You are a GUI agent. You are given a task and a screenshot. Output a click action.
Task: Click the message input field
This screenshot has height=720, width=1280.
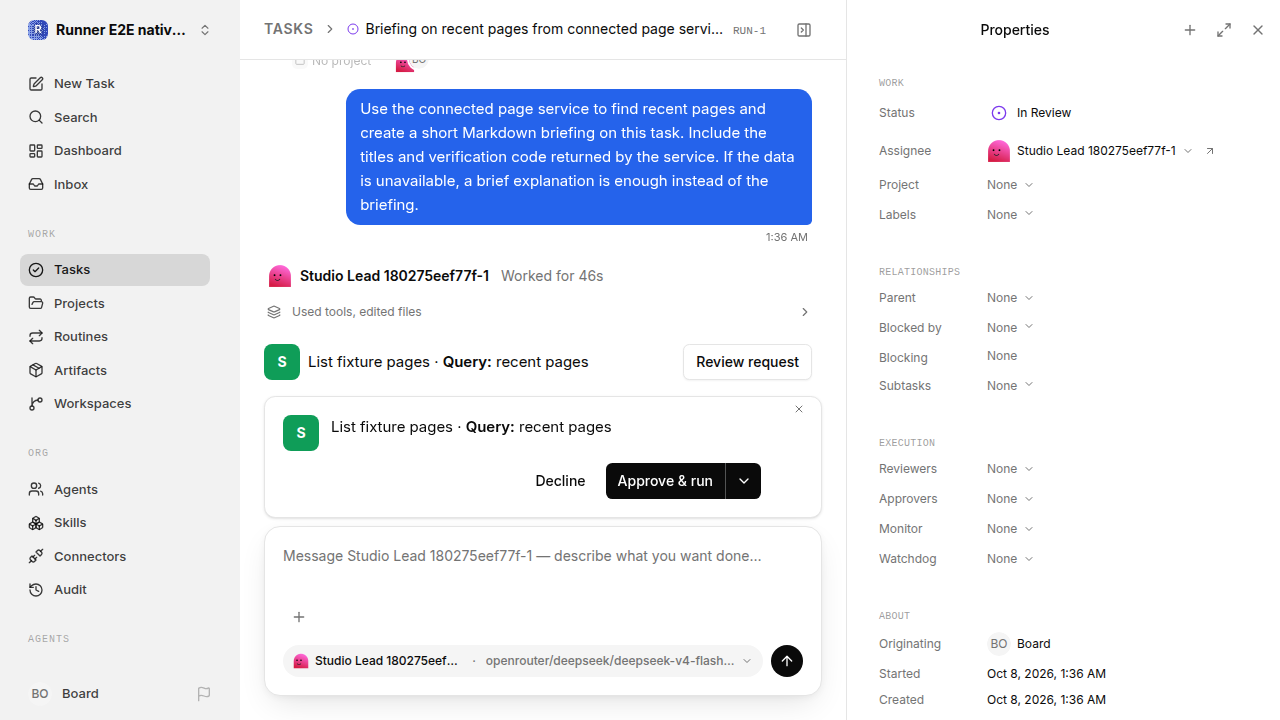pyautogui.click(x=543, y=570)
